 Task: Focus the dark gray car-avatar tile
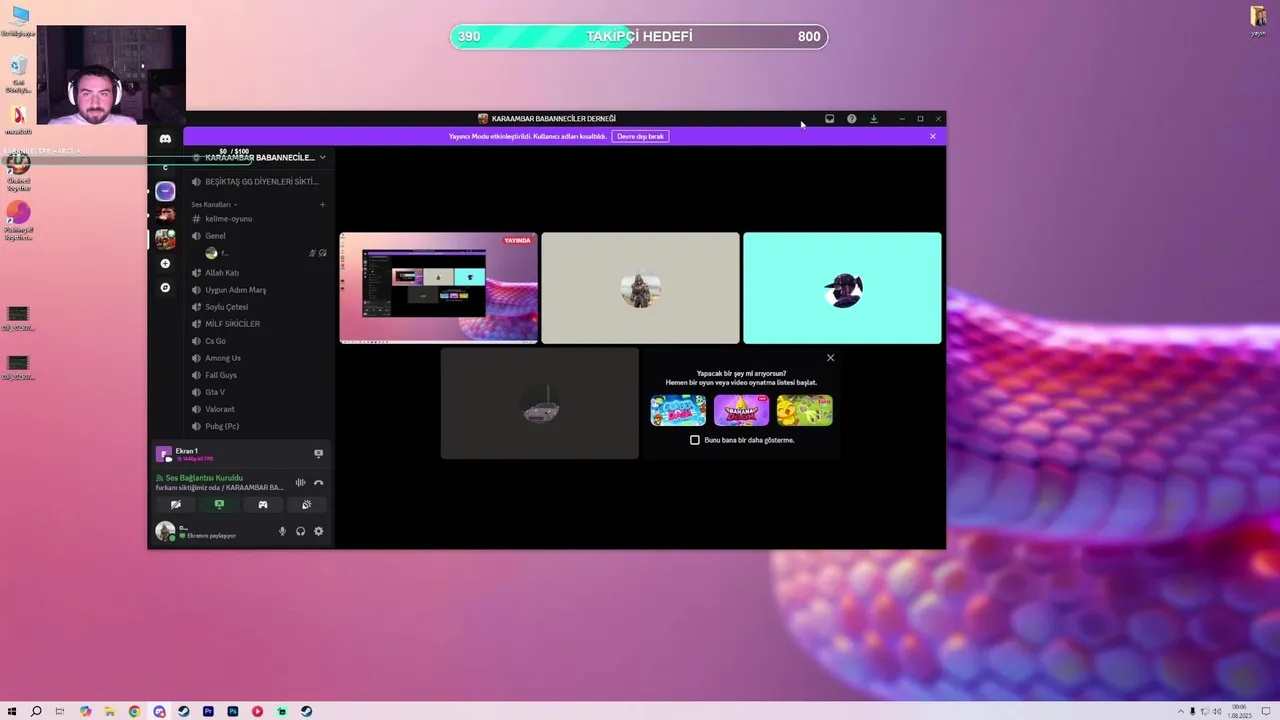coord(539,403)
